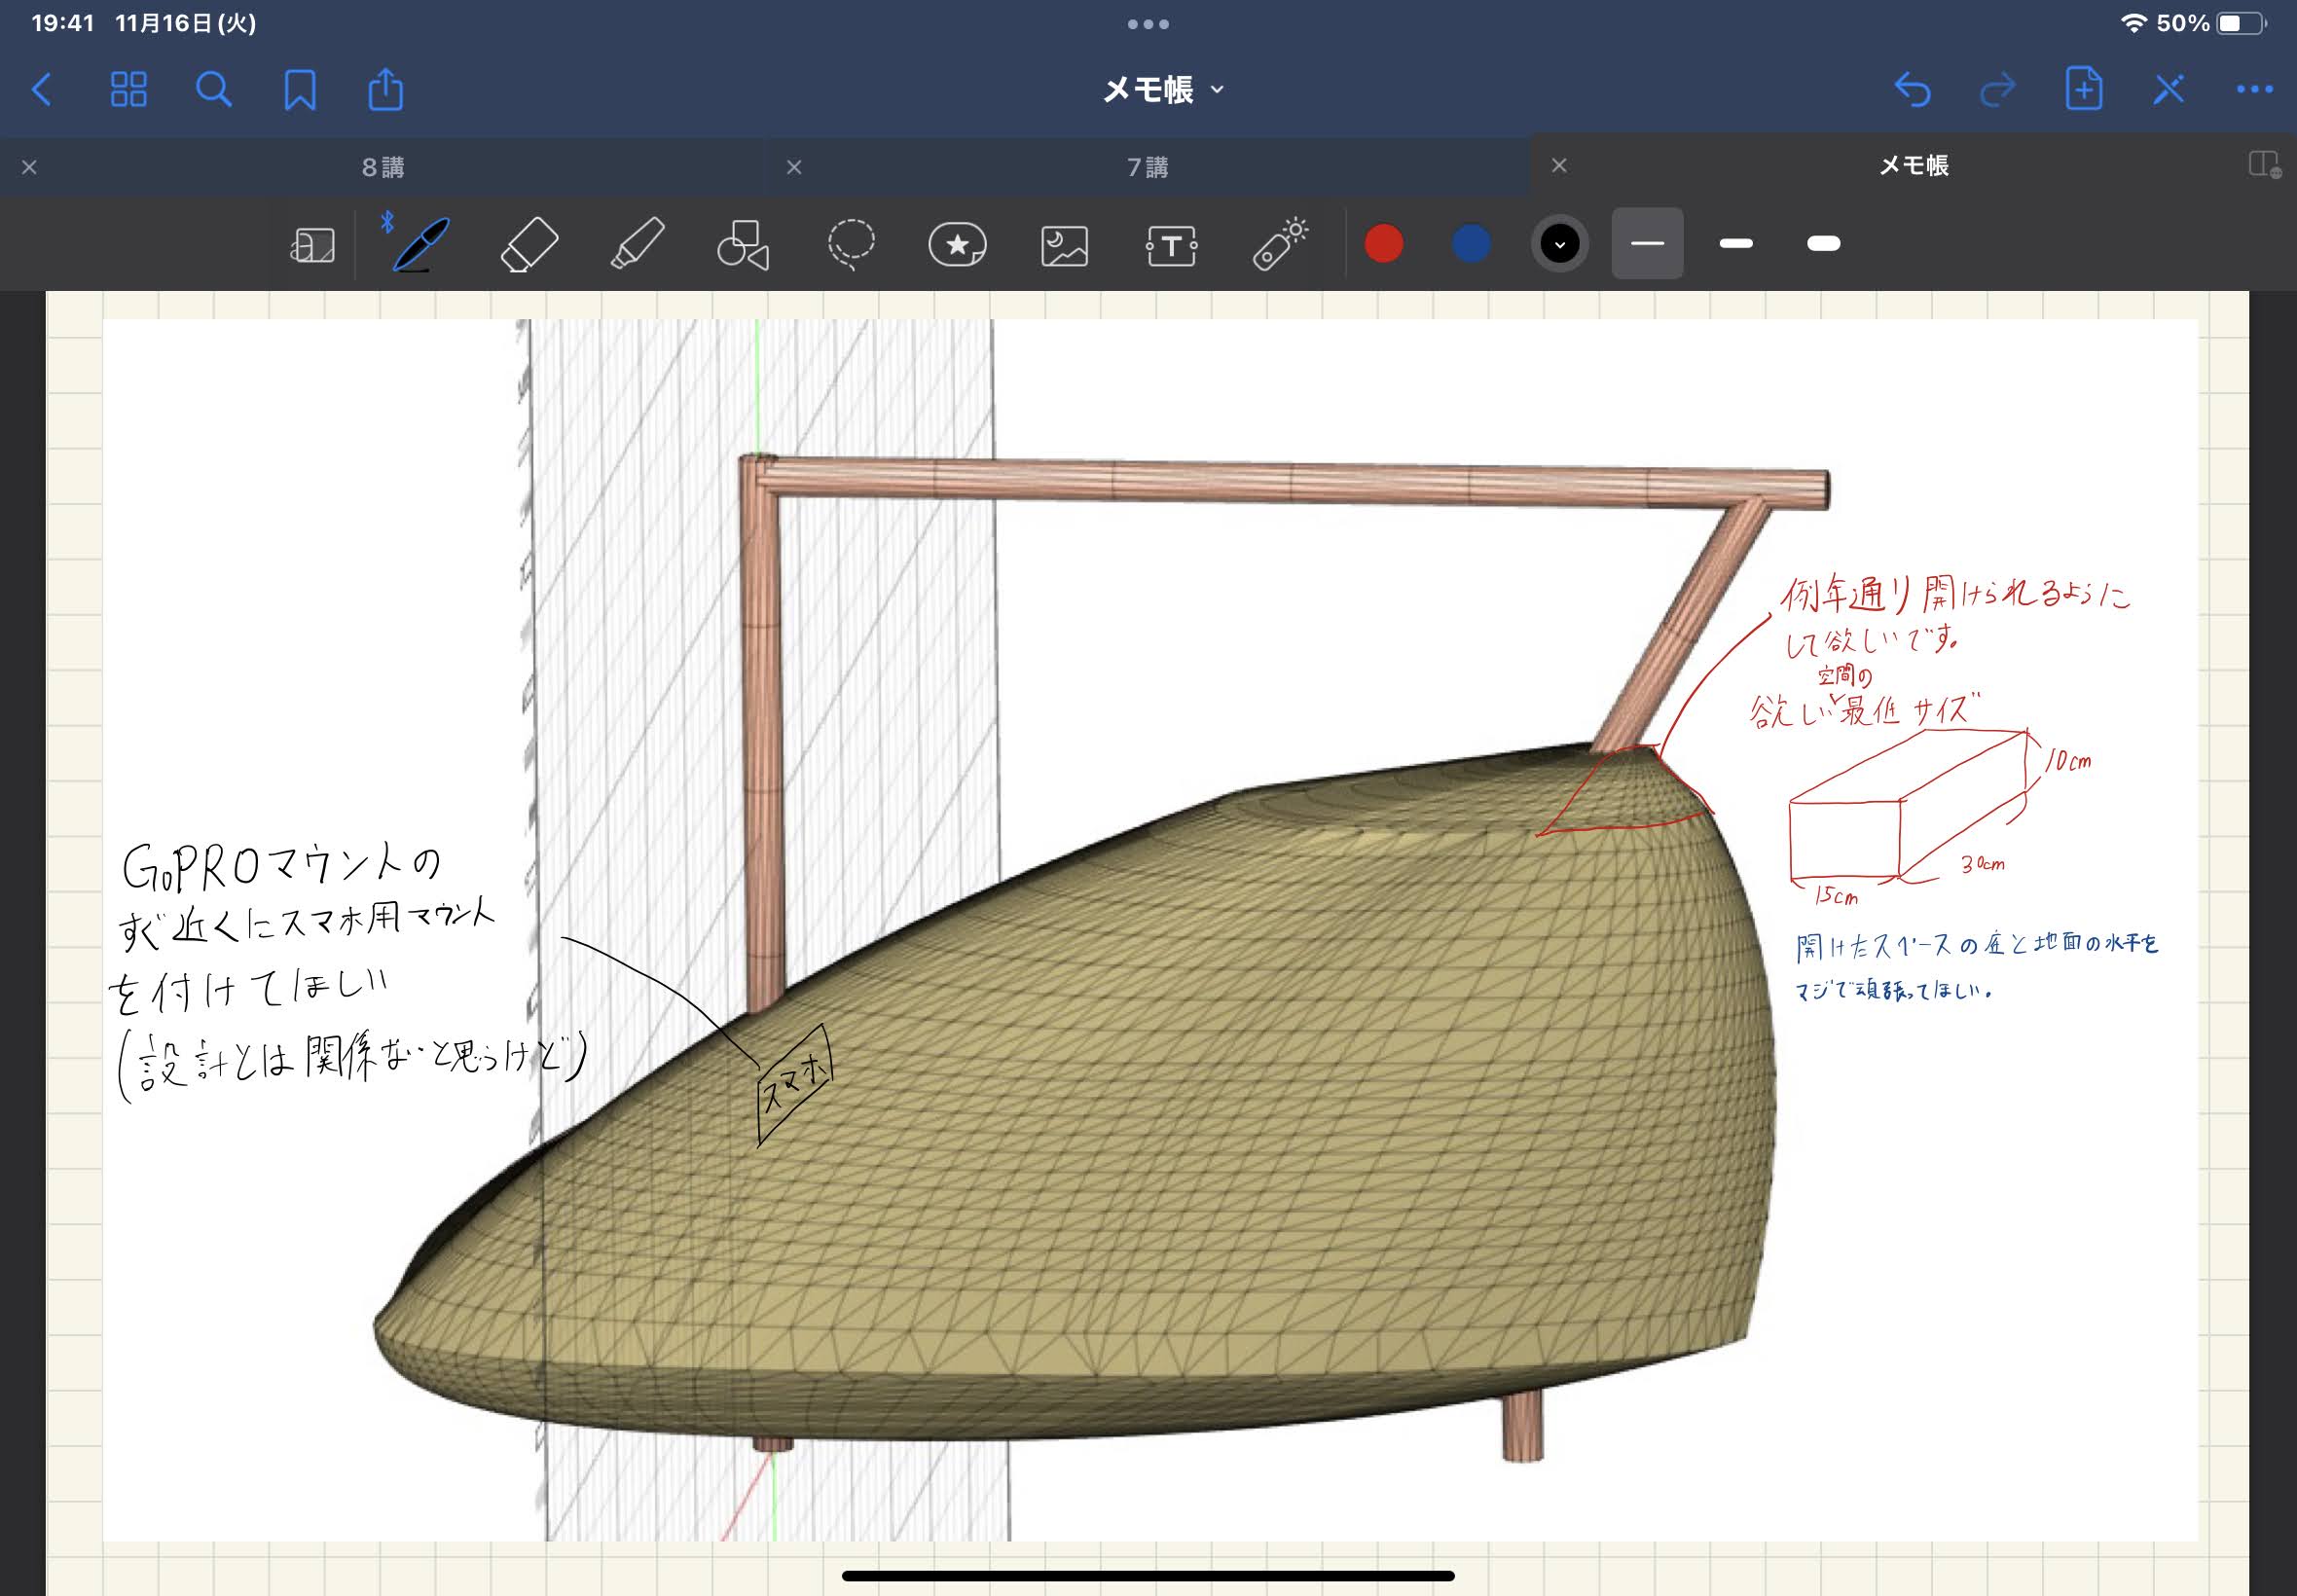Undo the last stroke

point(1912,90)
